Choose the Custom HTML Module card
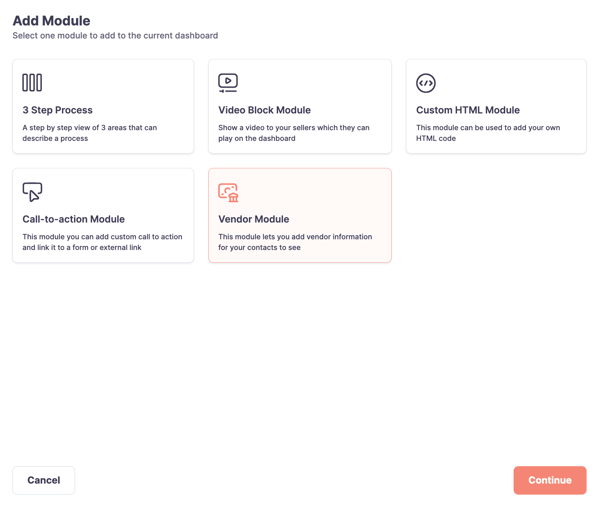The height and width of the screenshot is (508, 599). [x=496, y=106]
